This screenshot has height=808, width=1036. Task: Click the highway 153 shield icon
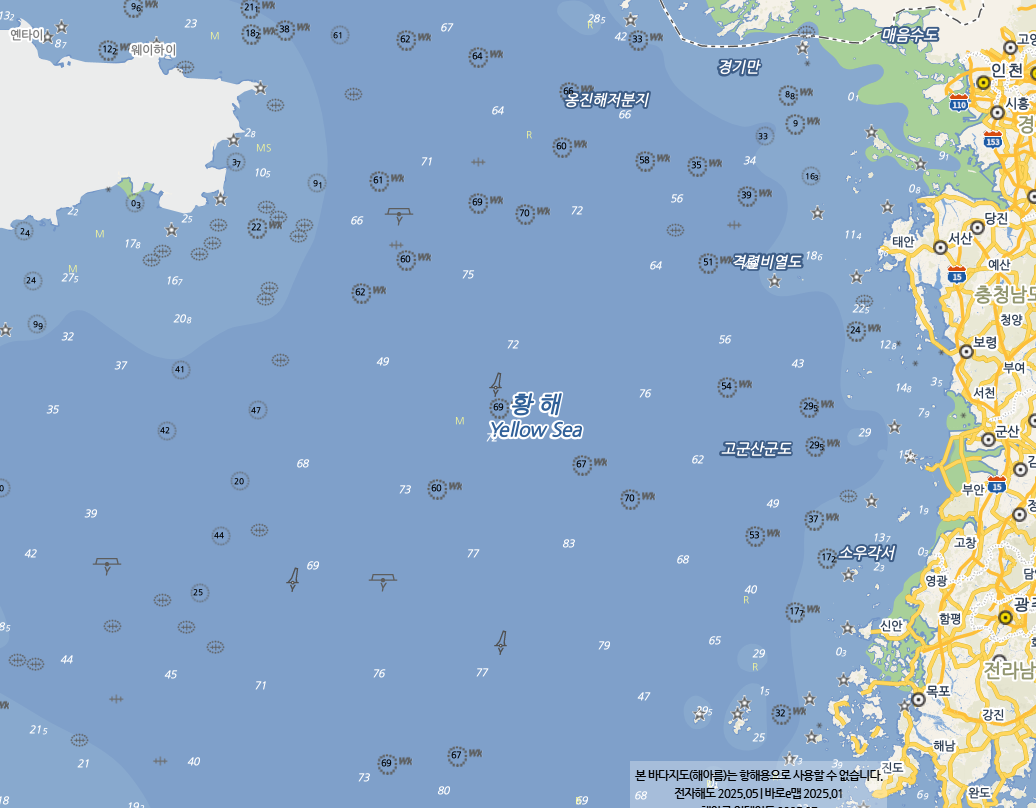point(992,139)
